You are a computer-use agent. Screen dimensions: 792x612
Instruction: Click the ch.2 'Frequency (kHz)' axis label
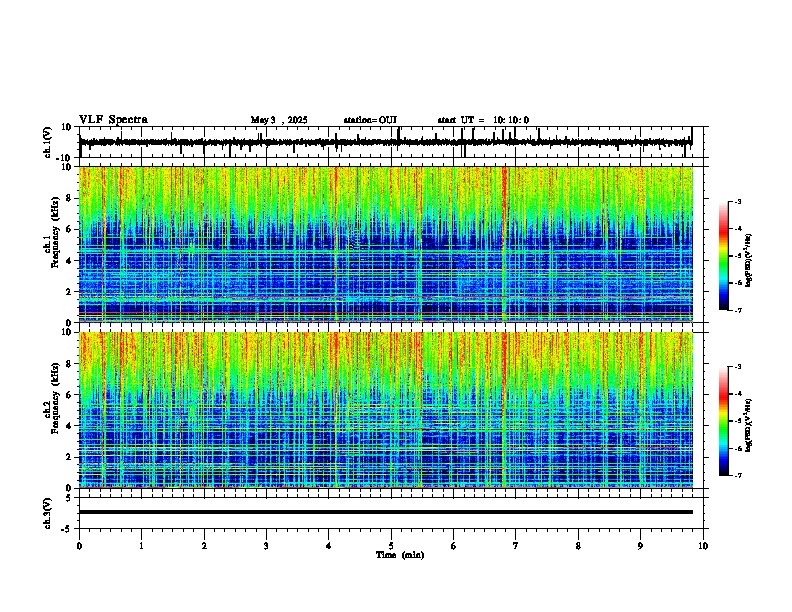[55, 398]
